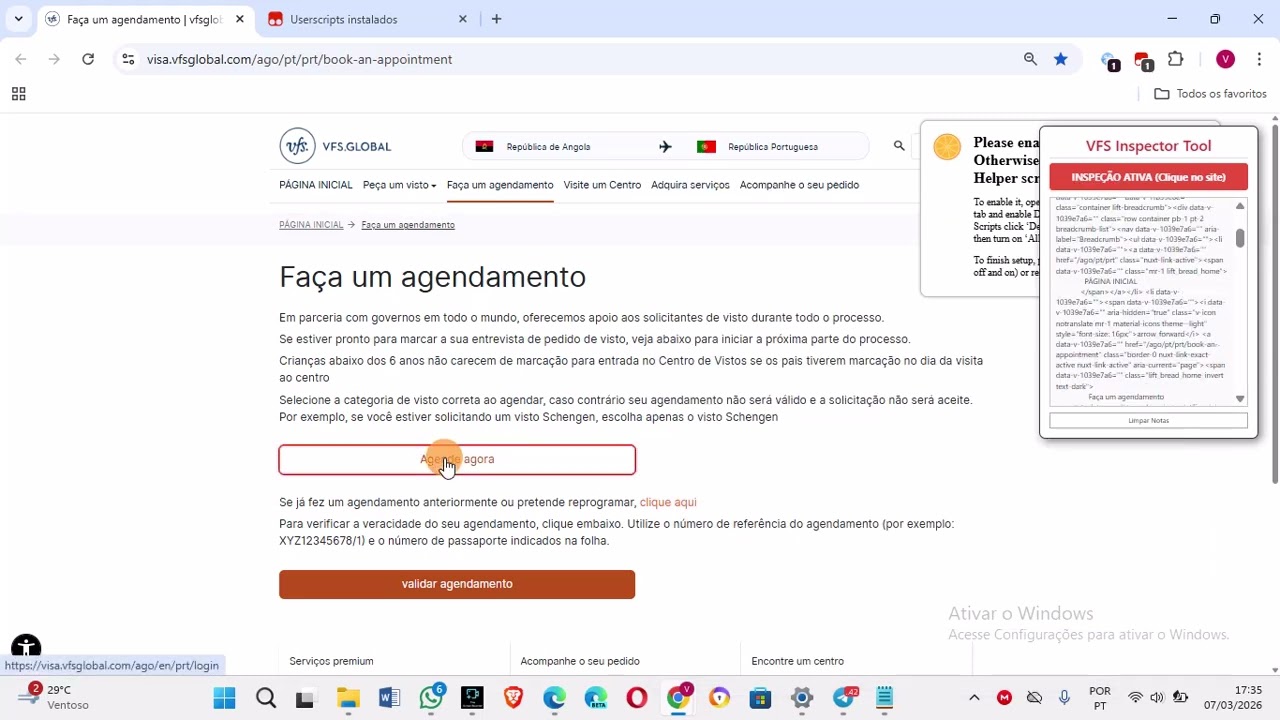Go to PÁGINA INICIAL in the nav menu
Viewport: 1280px width, 720px height.
(316, 185)
